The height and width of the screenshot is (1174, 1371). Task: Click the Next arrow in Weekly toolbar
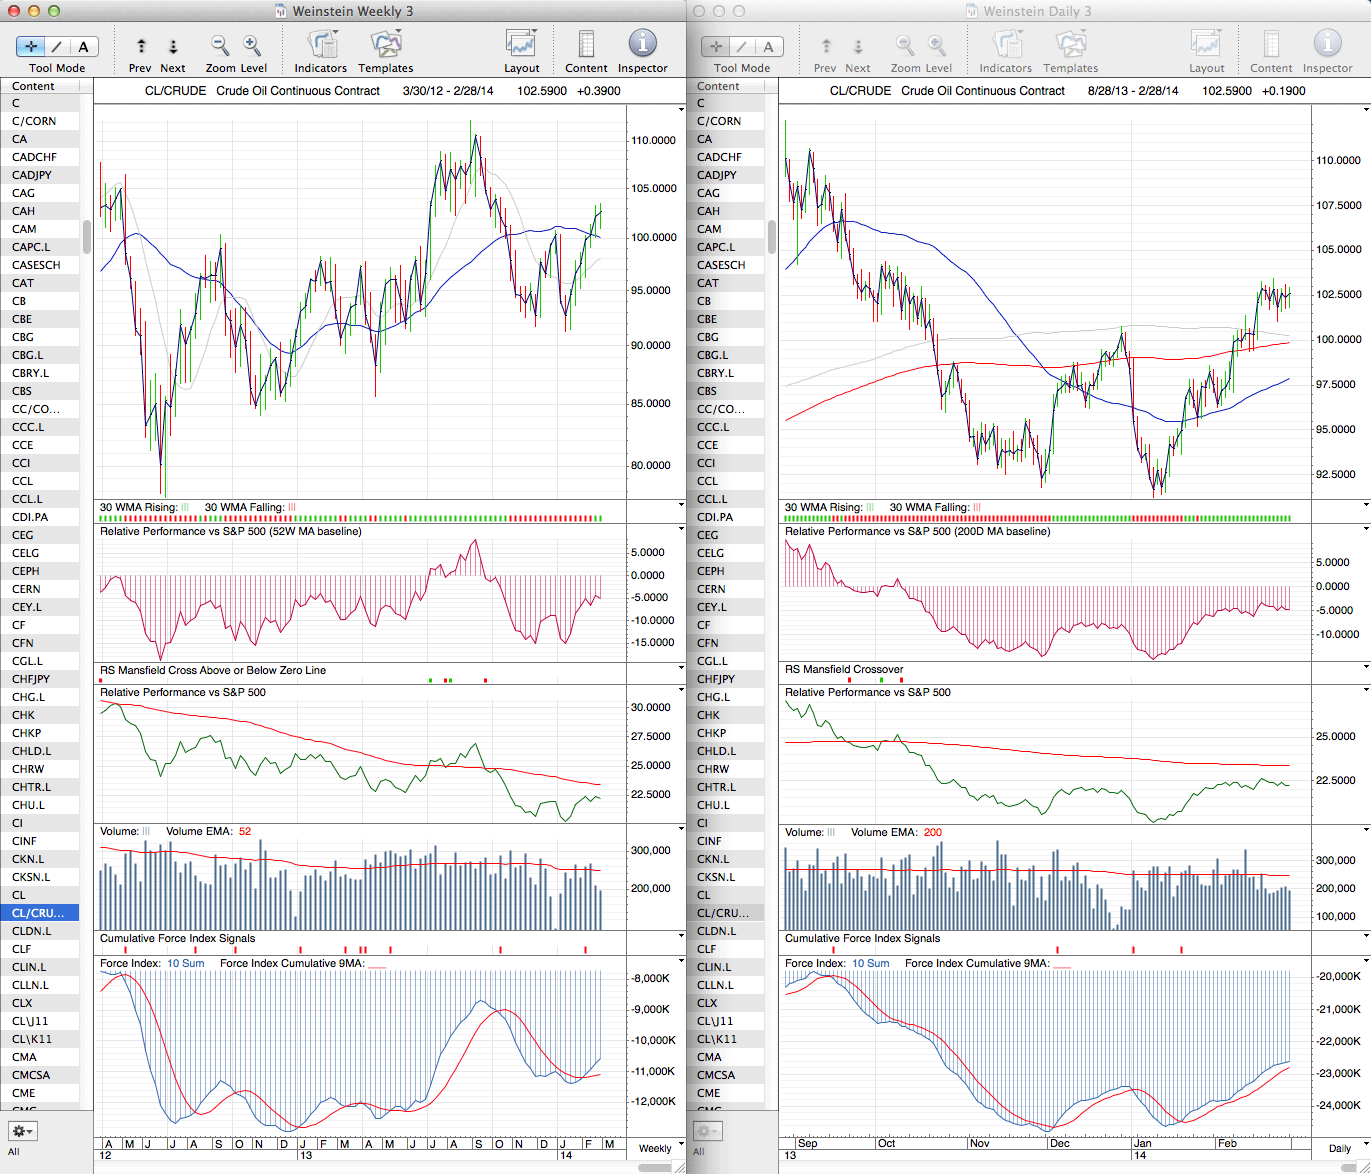click(173, 46)
